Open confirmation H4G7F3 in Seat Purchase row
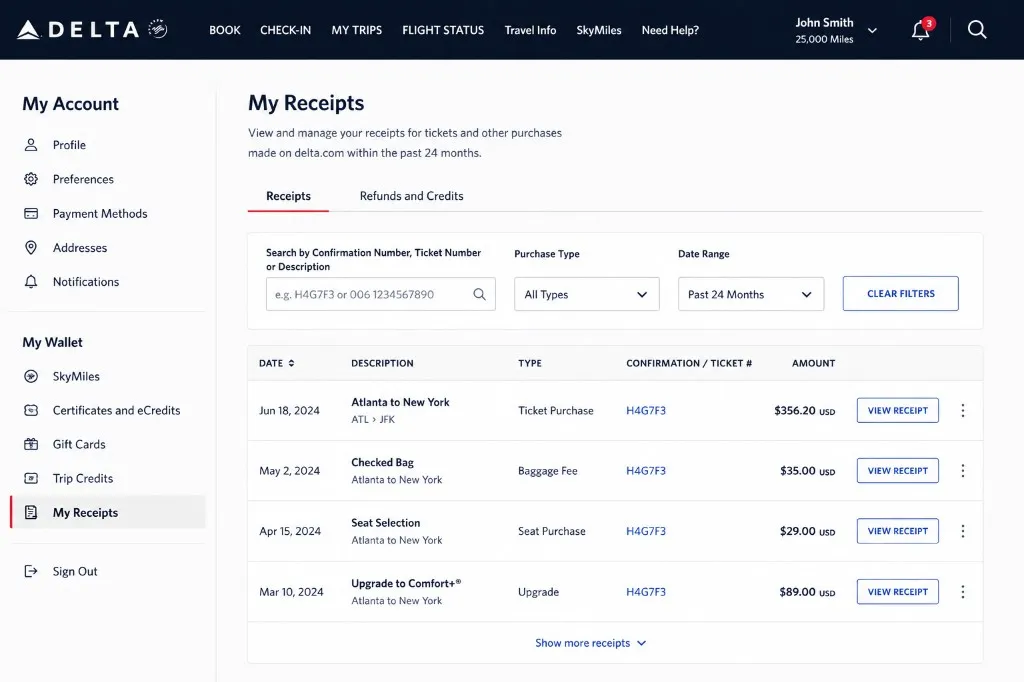This screenshot has width=1024, height=682. pos(646,531)
